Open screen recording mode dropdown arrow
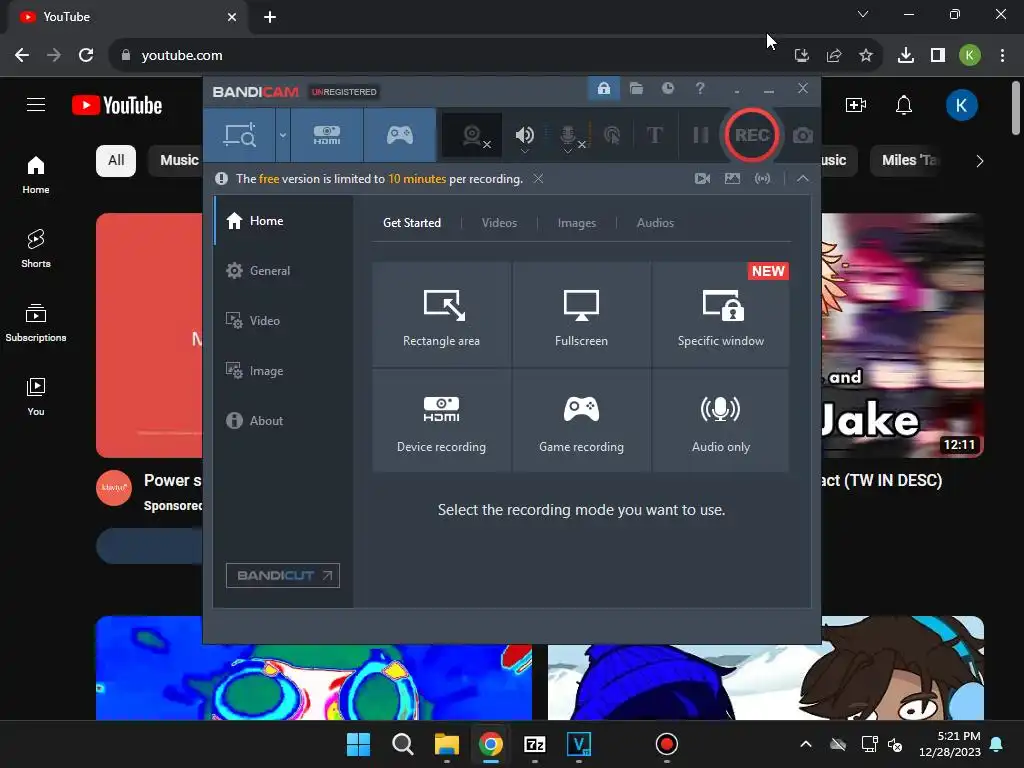The height and width of the screenshot is (768, 1024). [x=283, y=135]
